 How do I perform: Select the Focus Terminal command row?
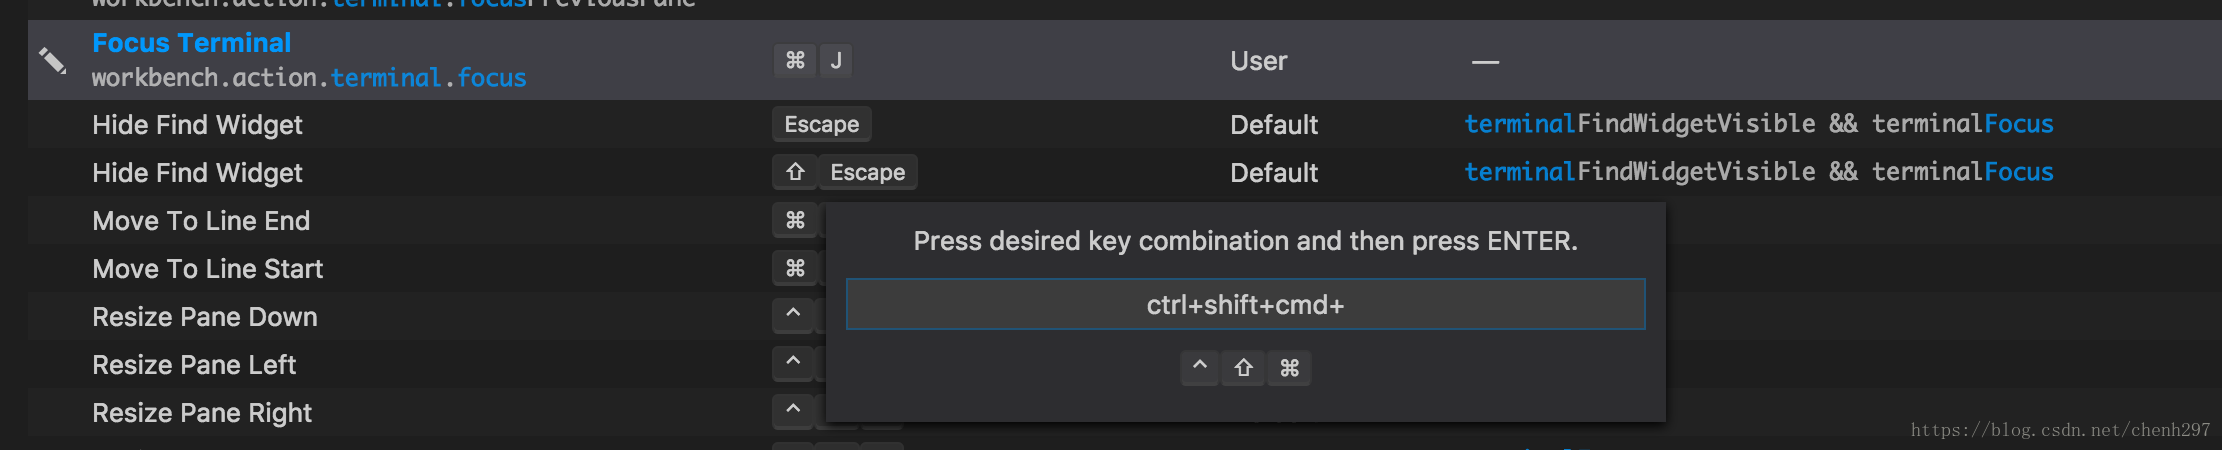1125,60
